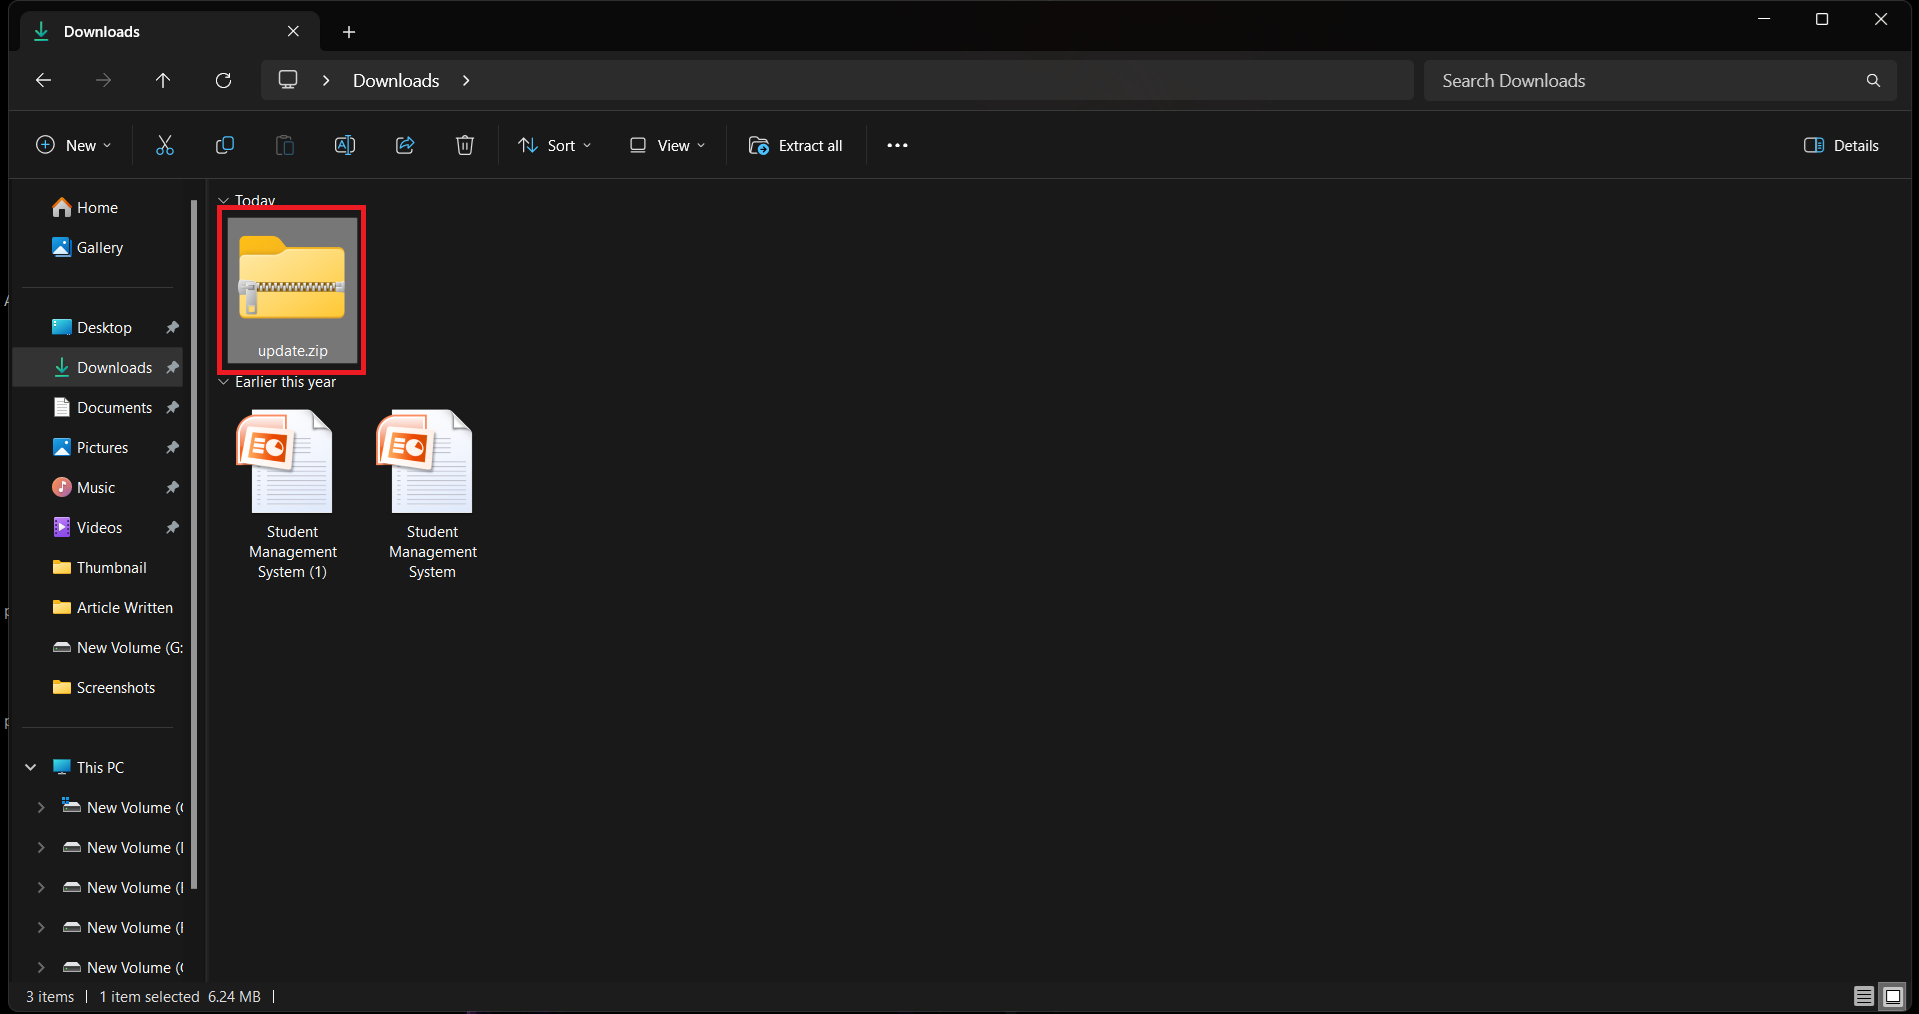Image resolution: width=1919 pixels, height=1014 pixels.
Task: Delete selected file with trash icon
Action: tap(465, 146)
